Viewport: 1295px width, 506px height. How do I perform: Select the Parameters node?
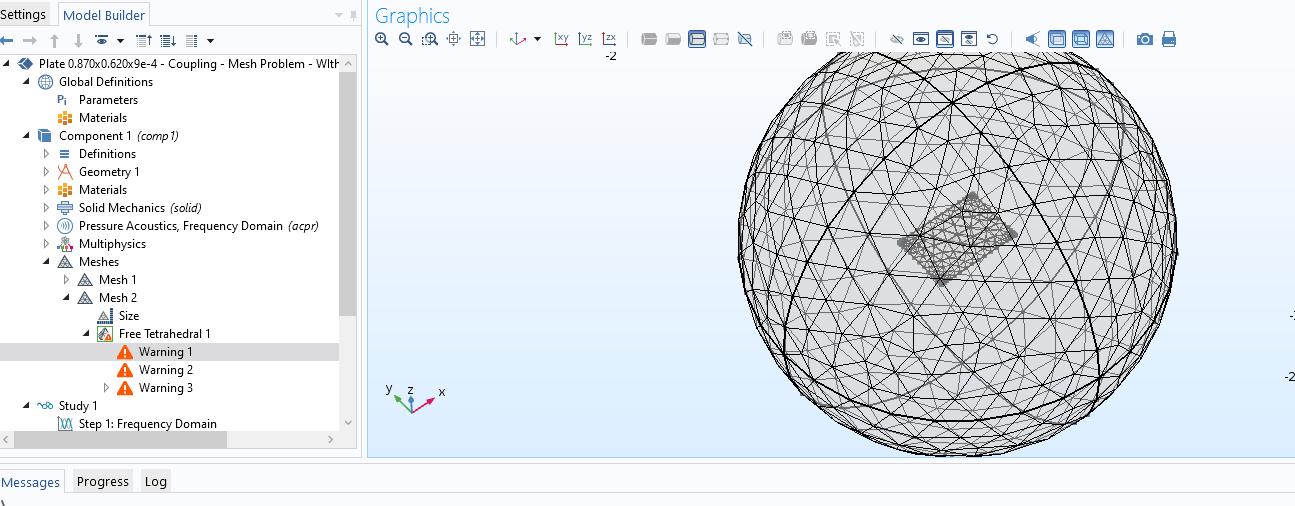coord(108,100)
